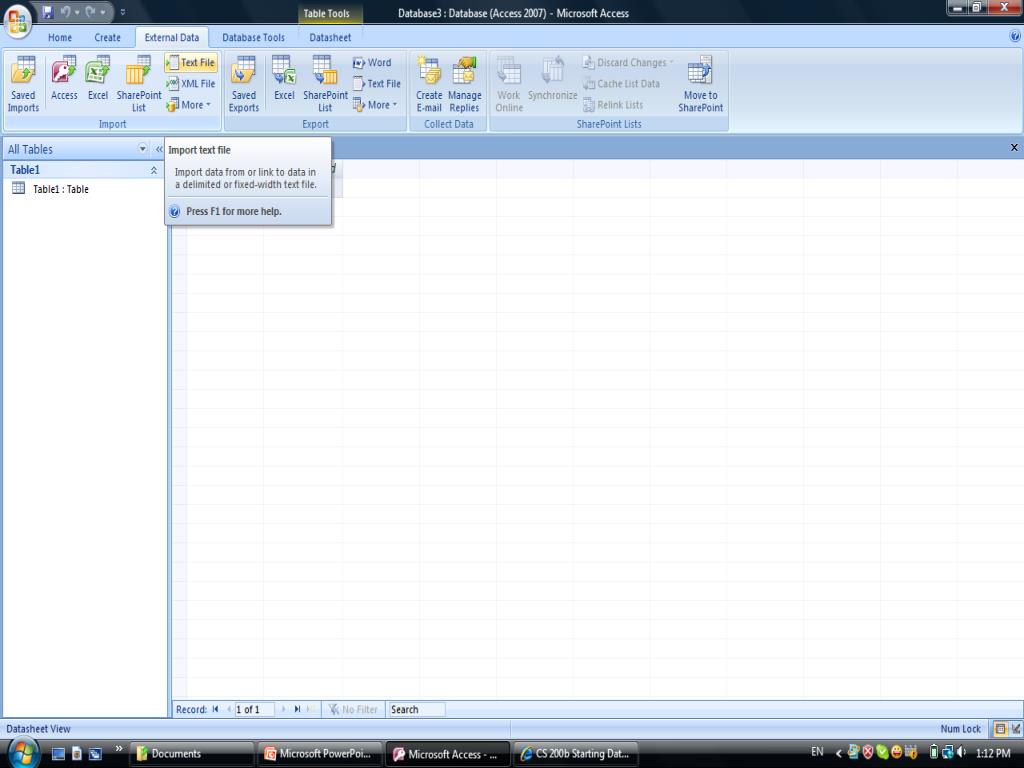Click Create E-mail in Collect Data
Screen dimensions: 1024x768
pos(429,84)
